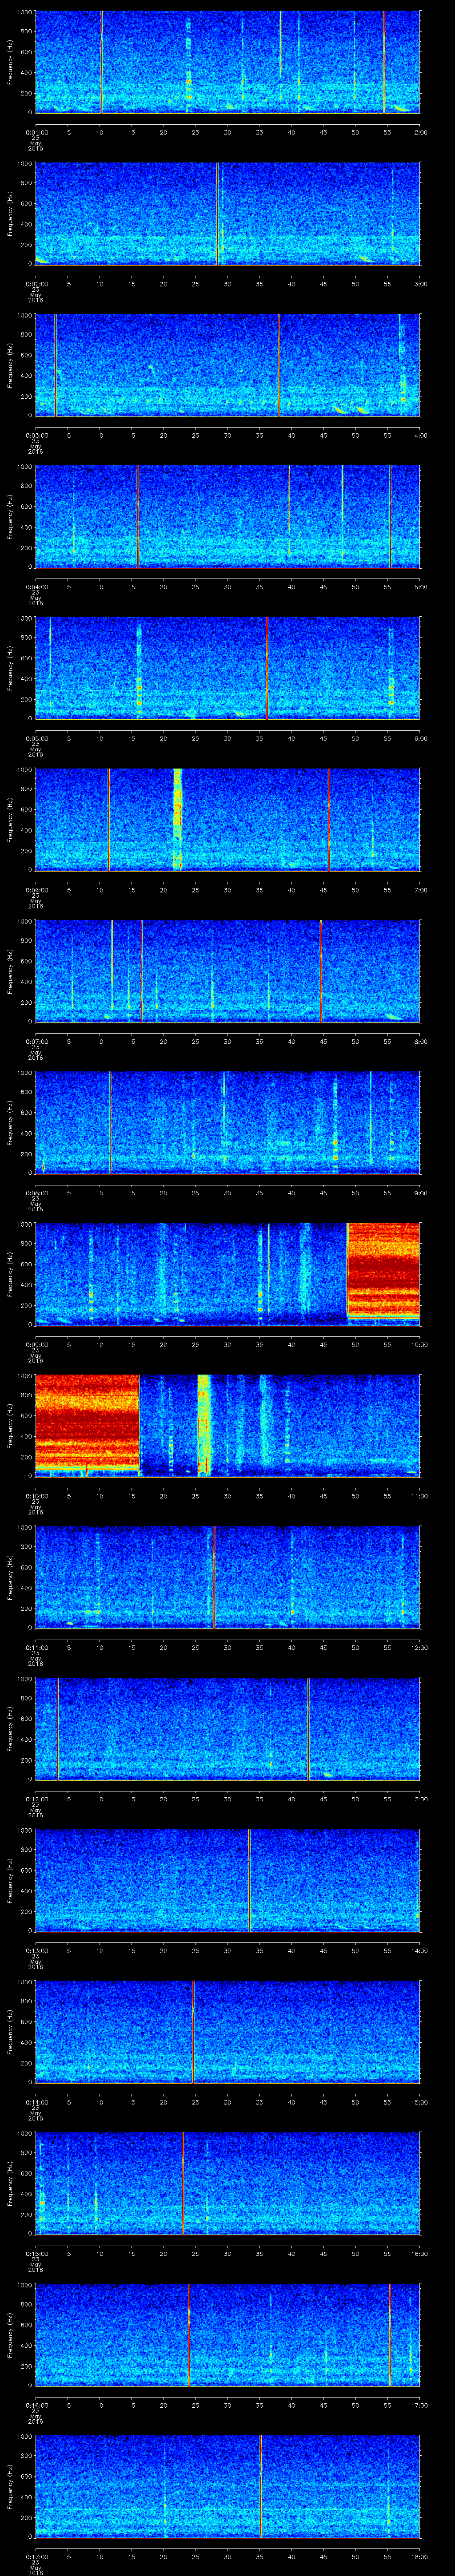
Task: Click the 0:03:00 start time label
Action: (x=36, y=435)
